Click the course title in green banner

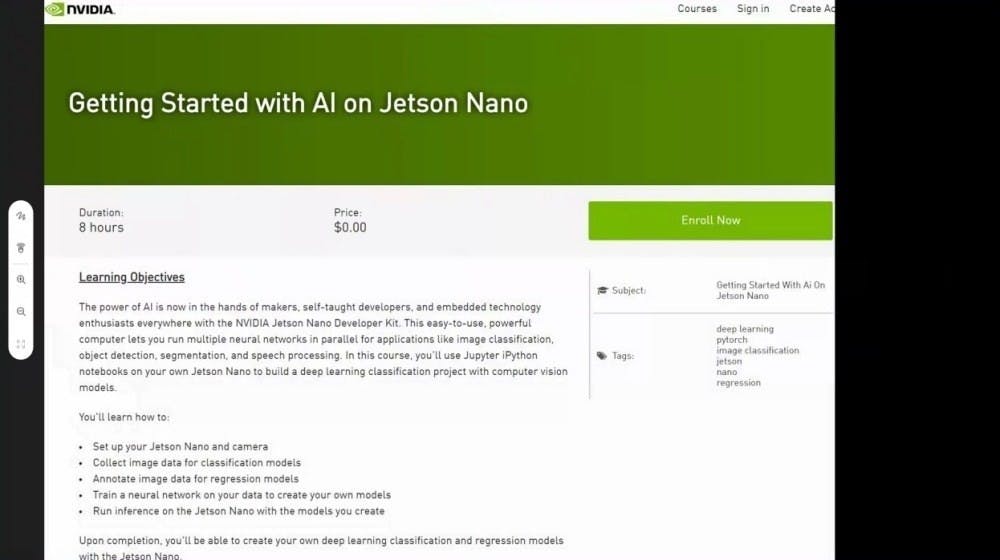pyautogui.click(x=298, y=103)
